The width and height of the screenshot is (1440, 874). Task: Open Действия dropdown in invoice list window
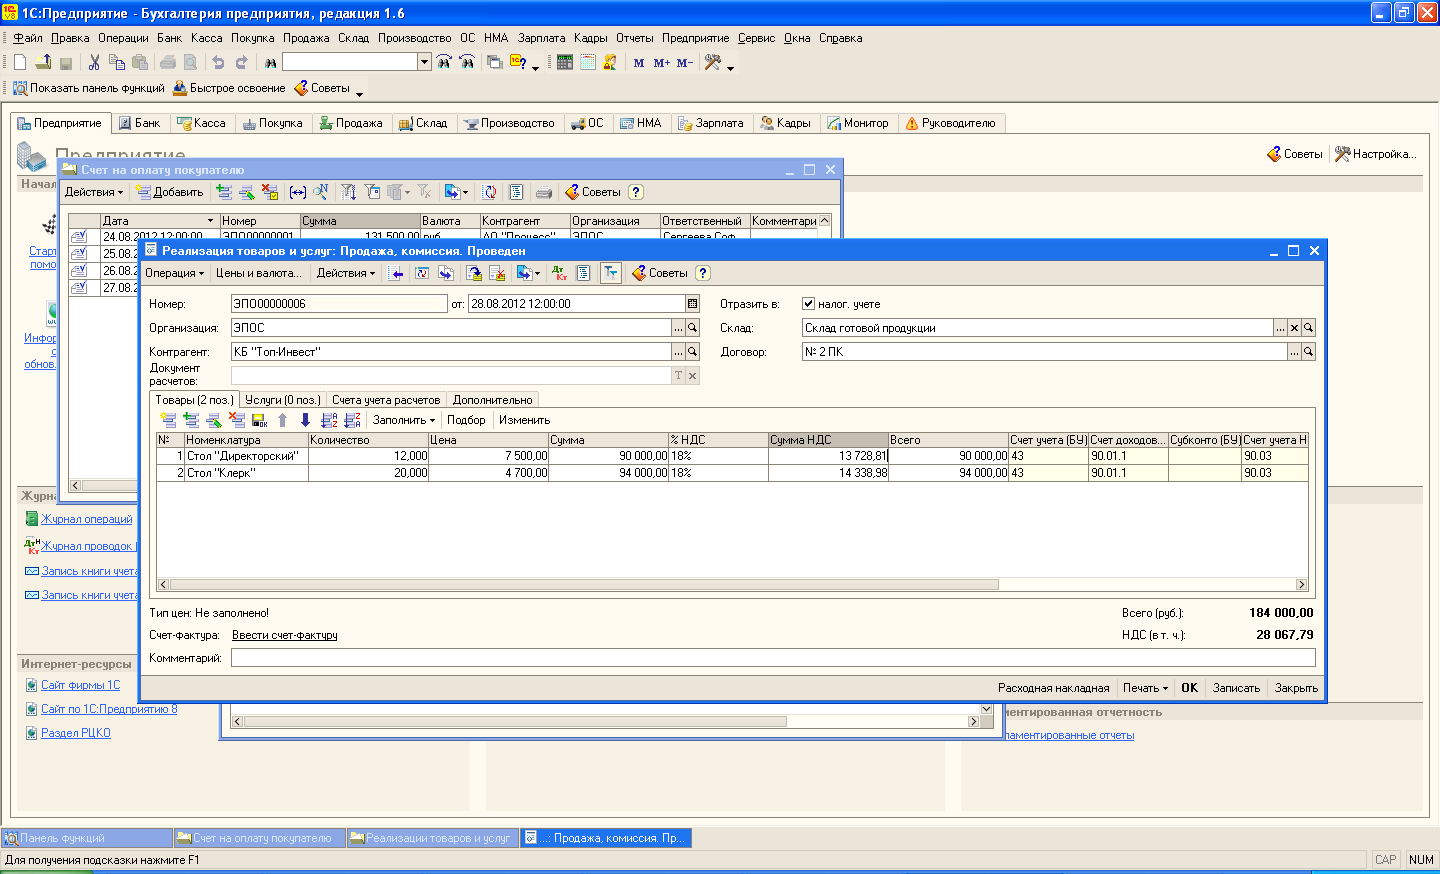coord(93,192)
